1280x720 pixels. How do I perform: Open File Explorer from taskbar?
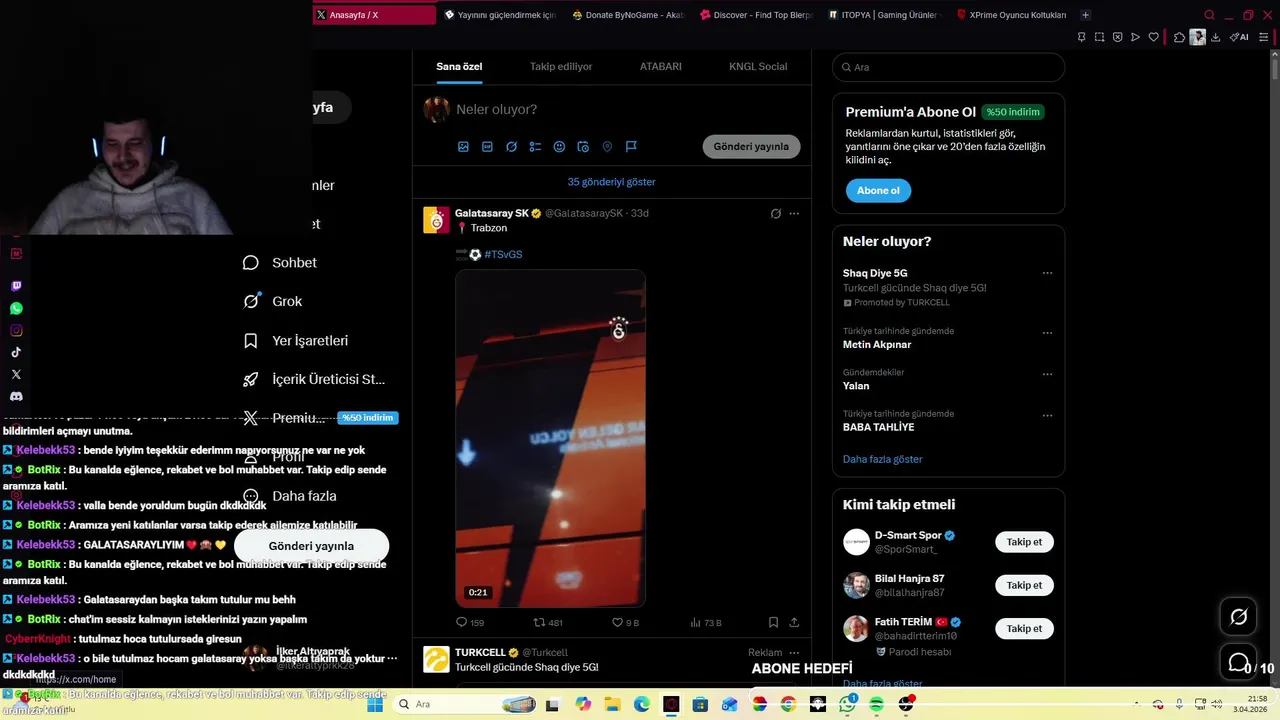(612, 704)
